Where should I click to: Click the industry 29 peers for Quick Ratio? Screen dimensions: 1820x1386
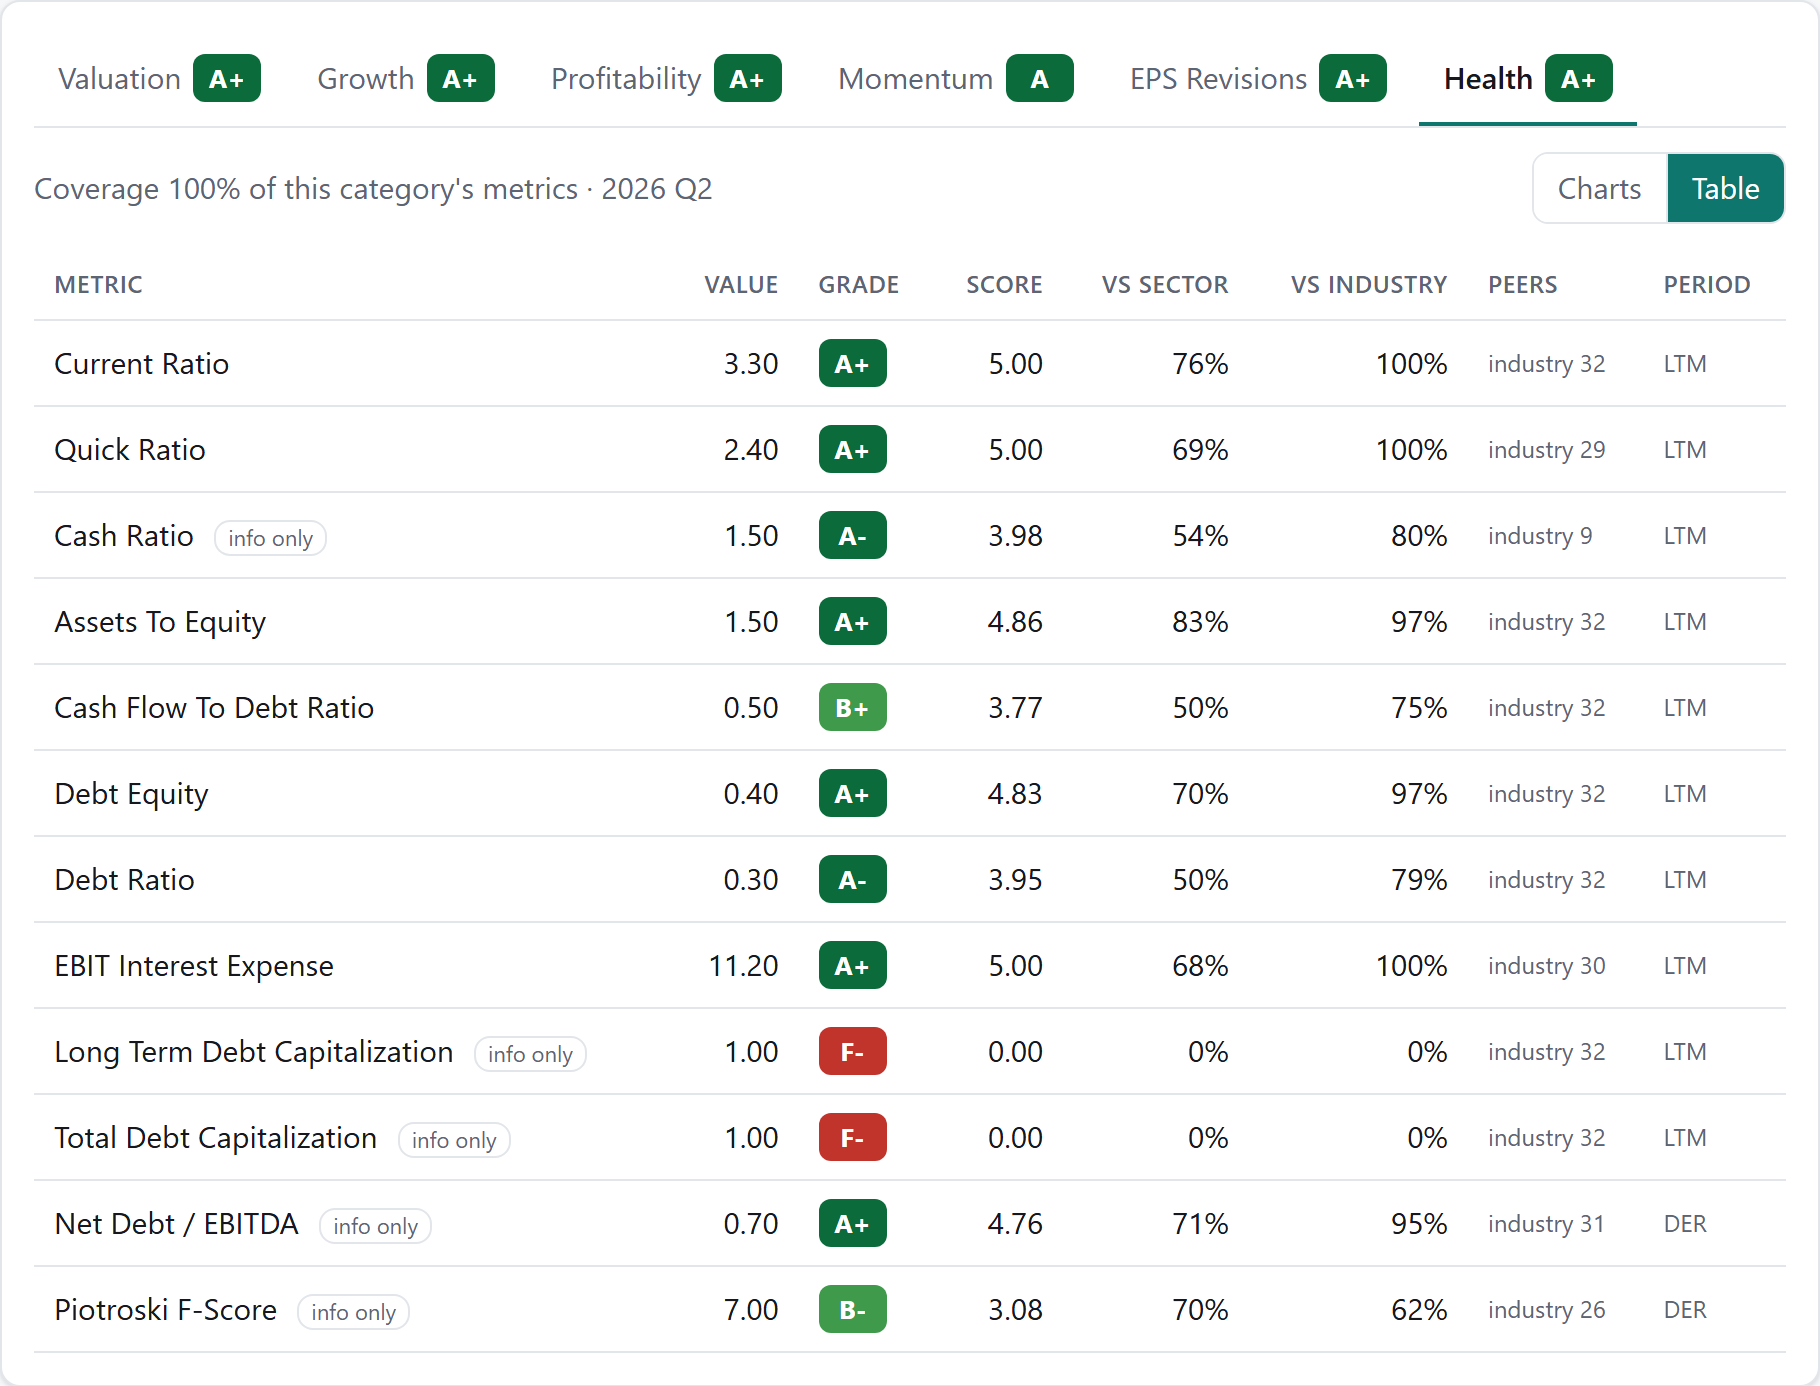tap(1546, 450)
